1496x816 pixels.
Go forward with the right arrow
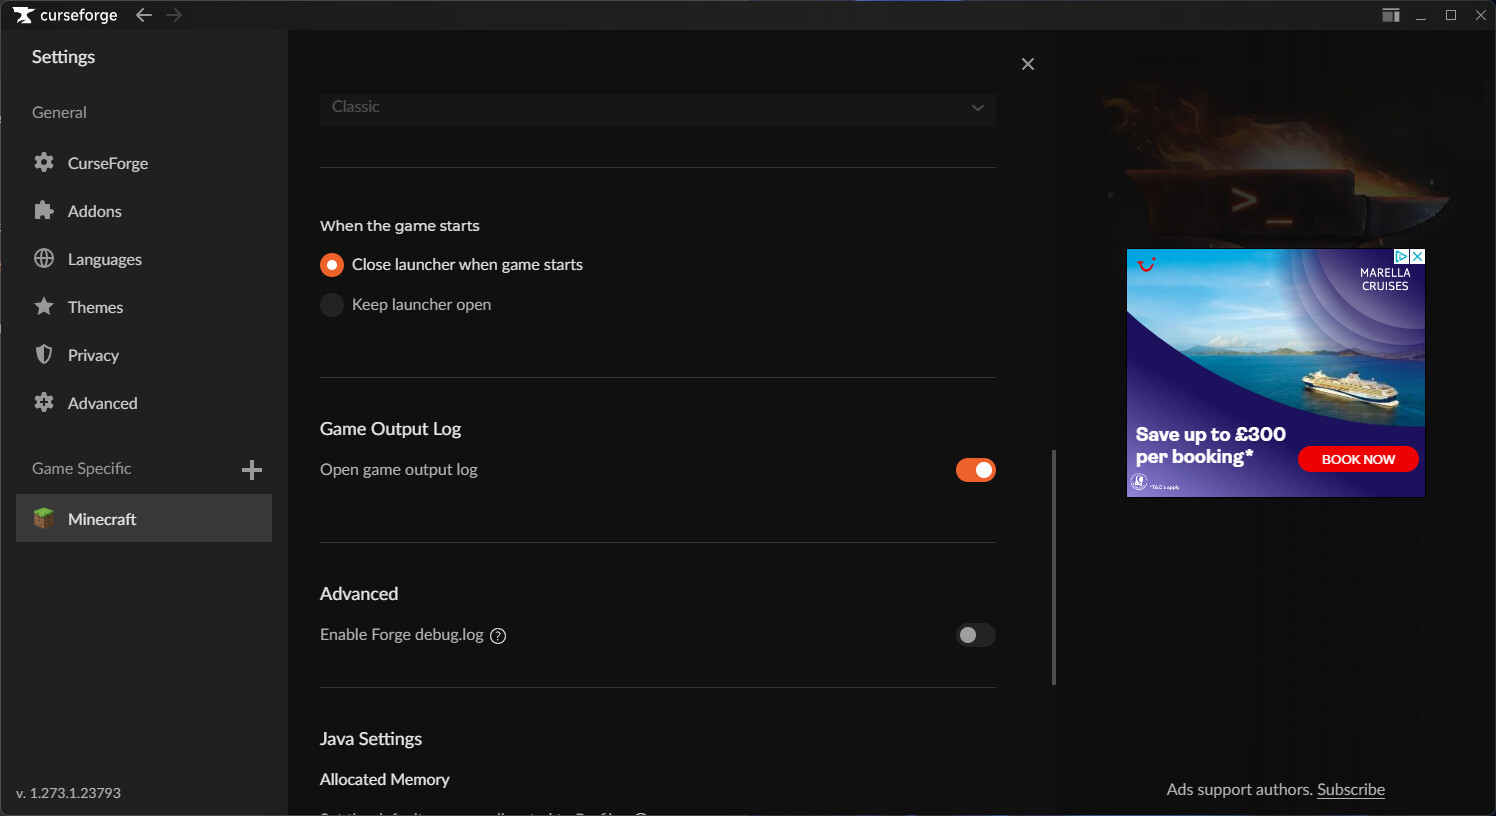pyautogui.click(x=174, y=15)
